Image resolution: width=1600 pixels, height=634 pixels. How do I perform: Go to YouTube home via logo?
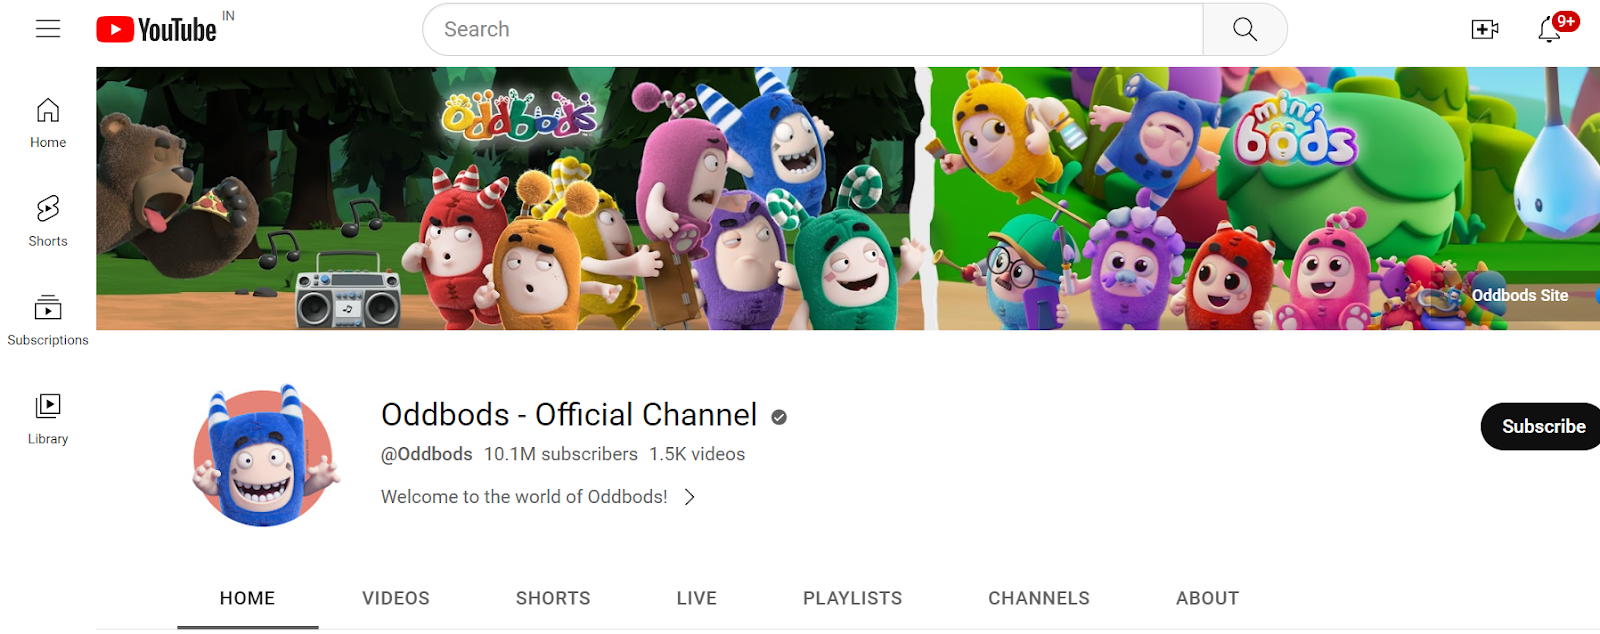[x=157, y=30]
